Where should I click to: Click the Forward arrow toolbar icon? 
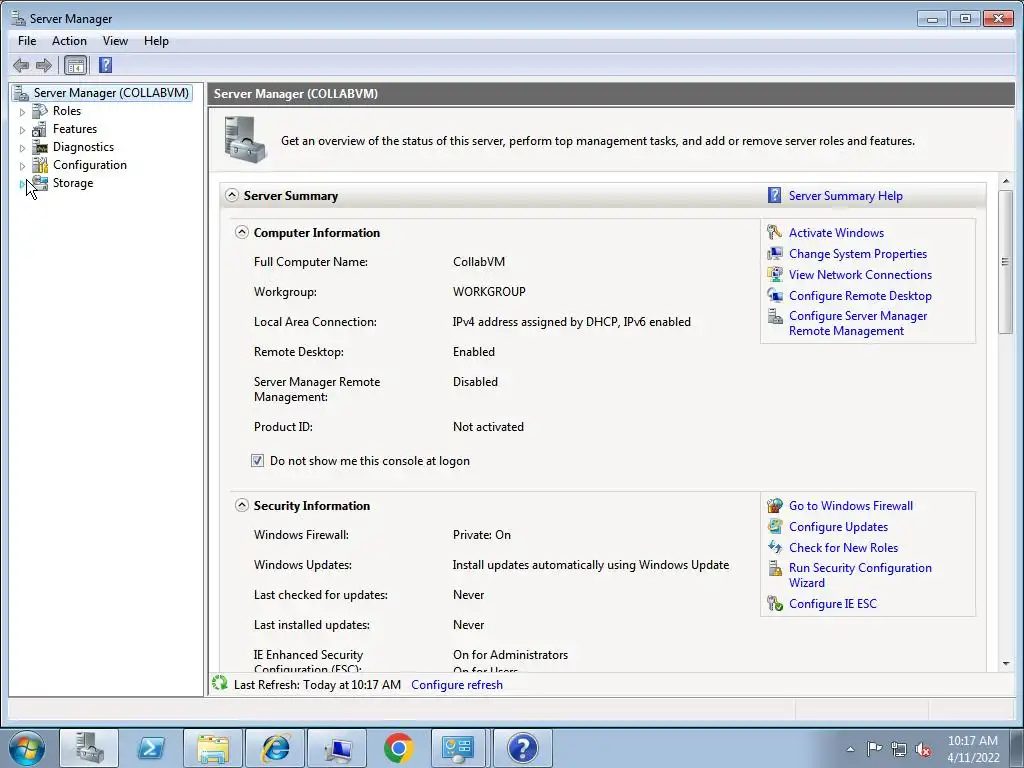(44, 65)
